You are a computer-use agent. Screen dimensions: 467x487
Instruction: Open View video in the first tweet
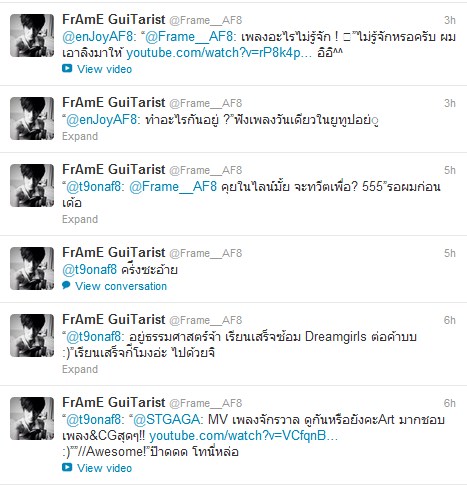pyautogui.click(x=104, y=69)
